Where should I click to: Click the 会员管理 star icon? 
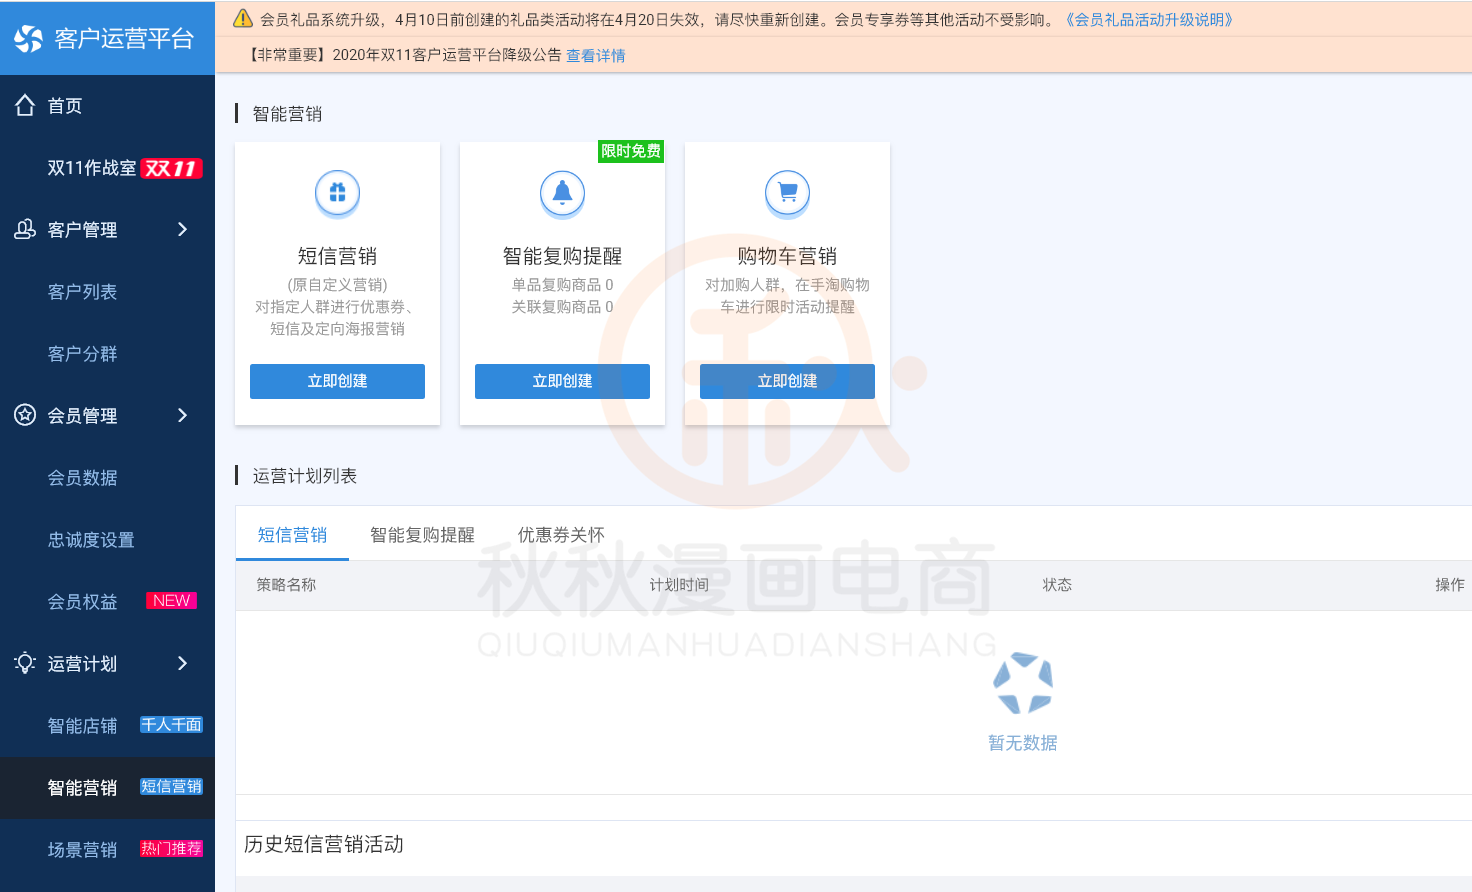coord(25,415)
